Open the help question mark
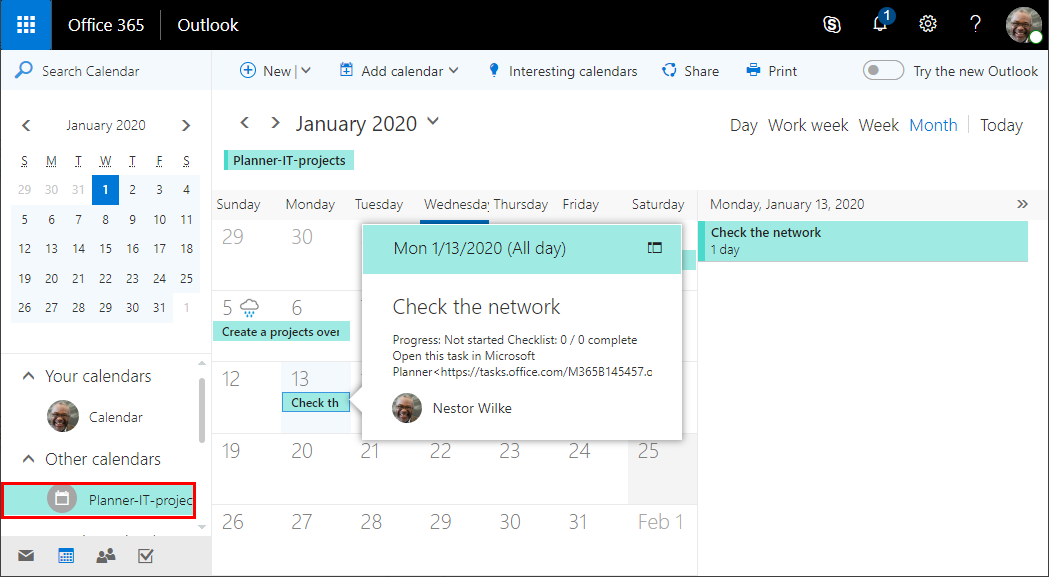 coord(976,25)
